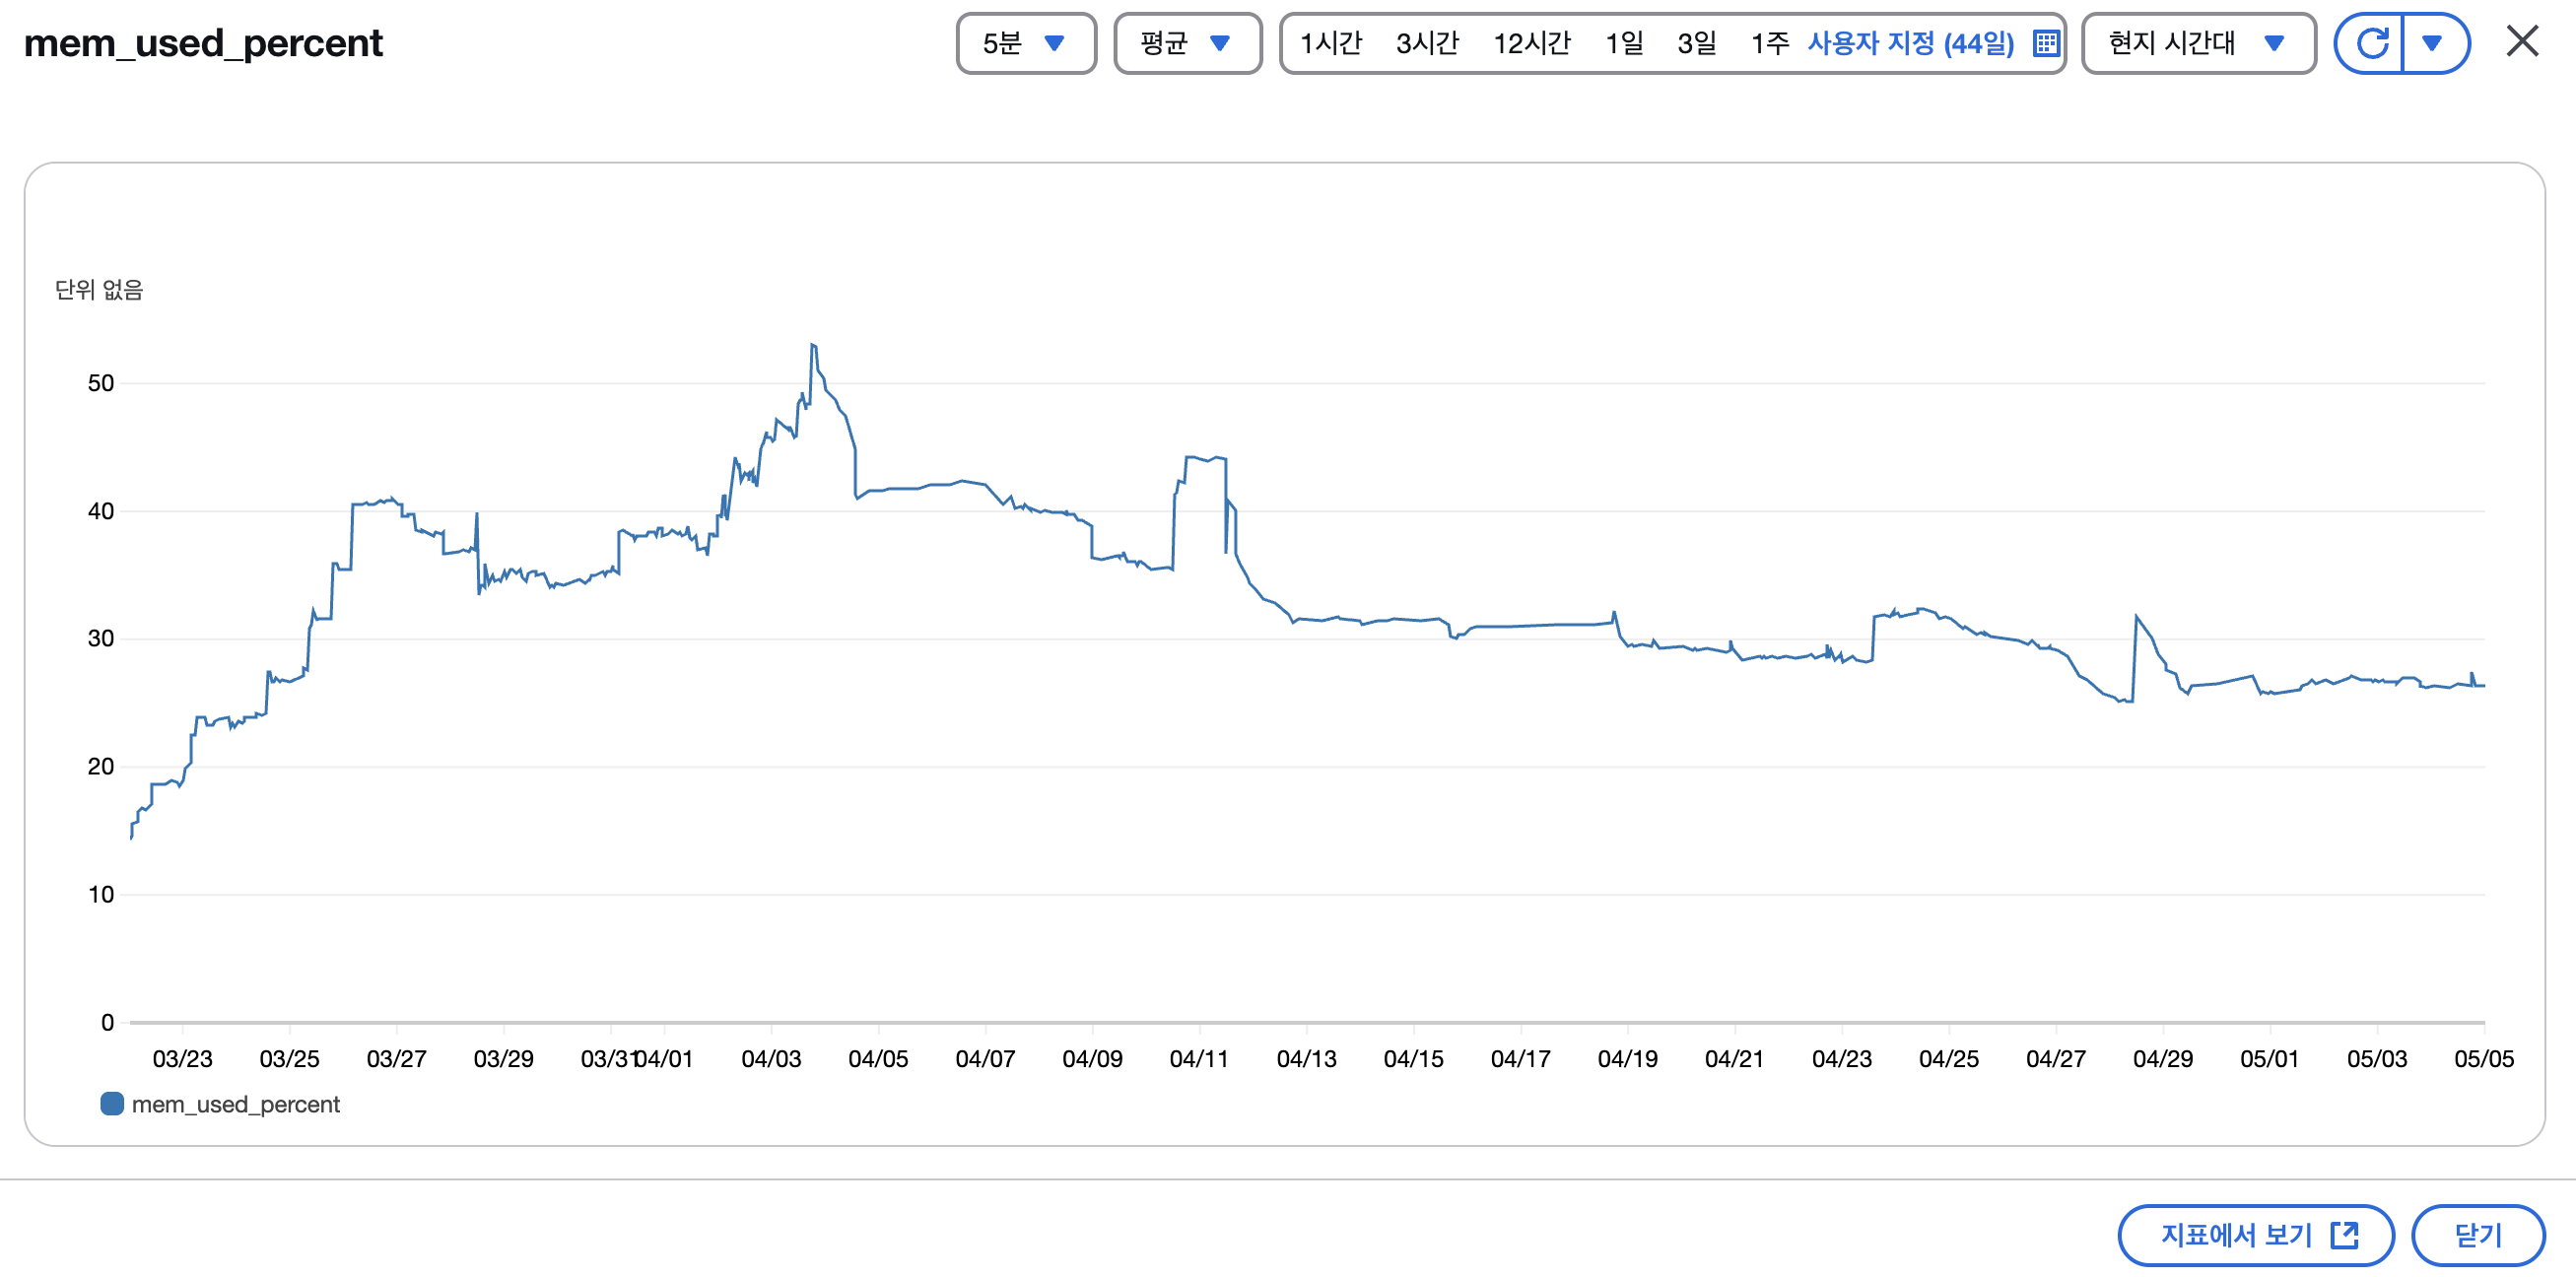Click the chart peak near 04/03

(x=813, y=346)
